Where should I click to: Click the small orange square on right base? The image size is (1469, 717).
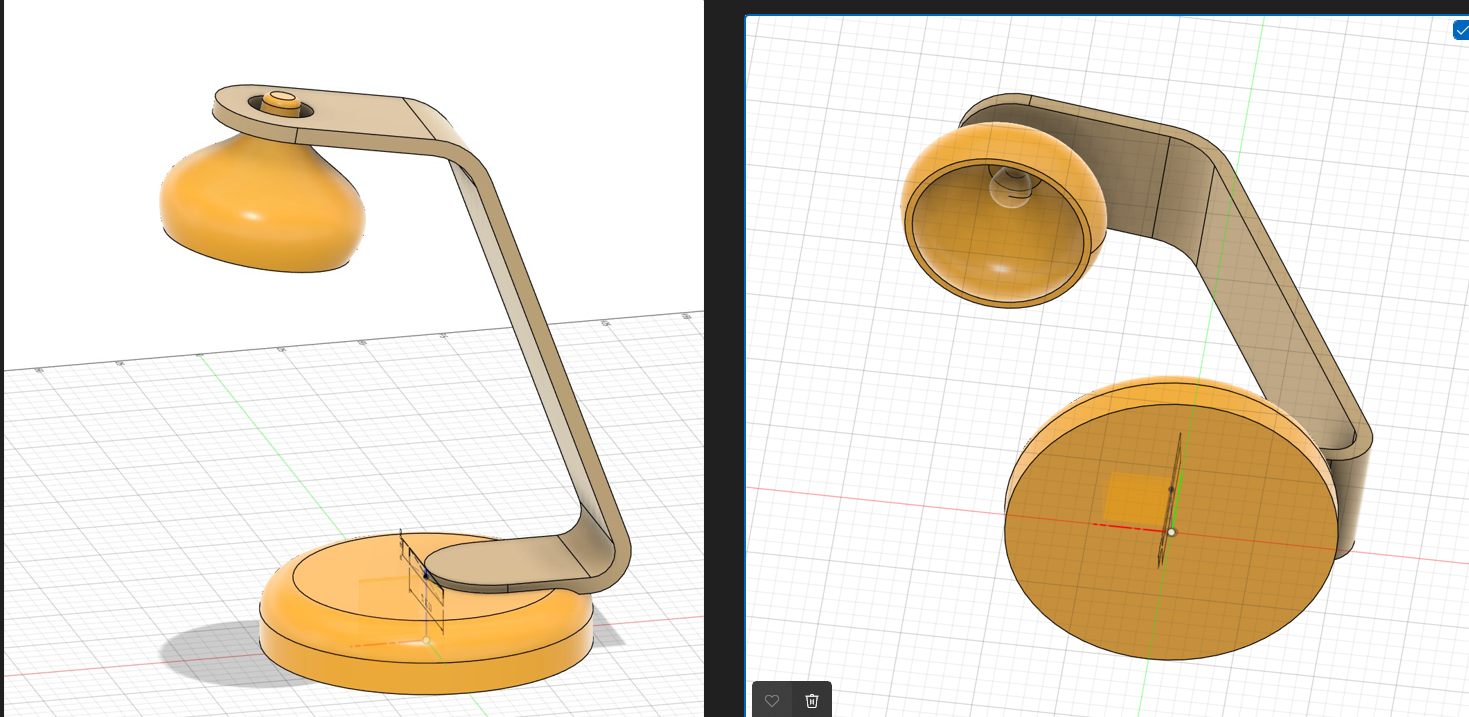[1135, 497]
